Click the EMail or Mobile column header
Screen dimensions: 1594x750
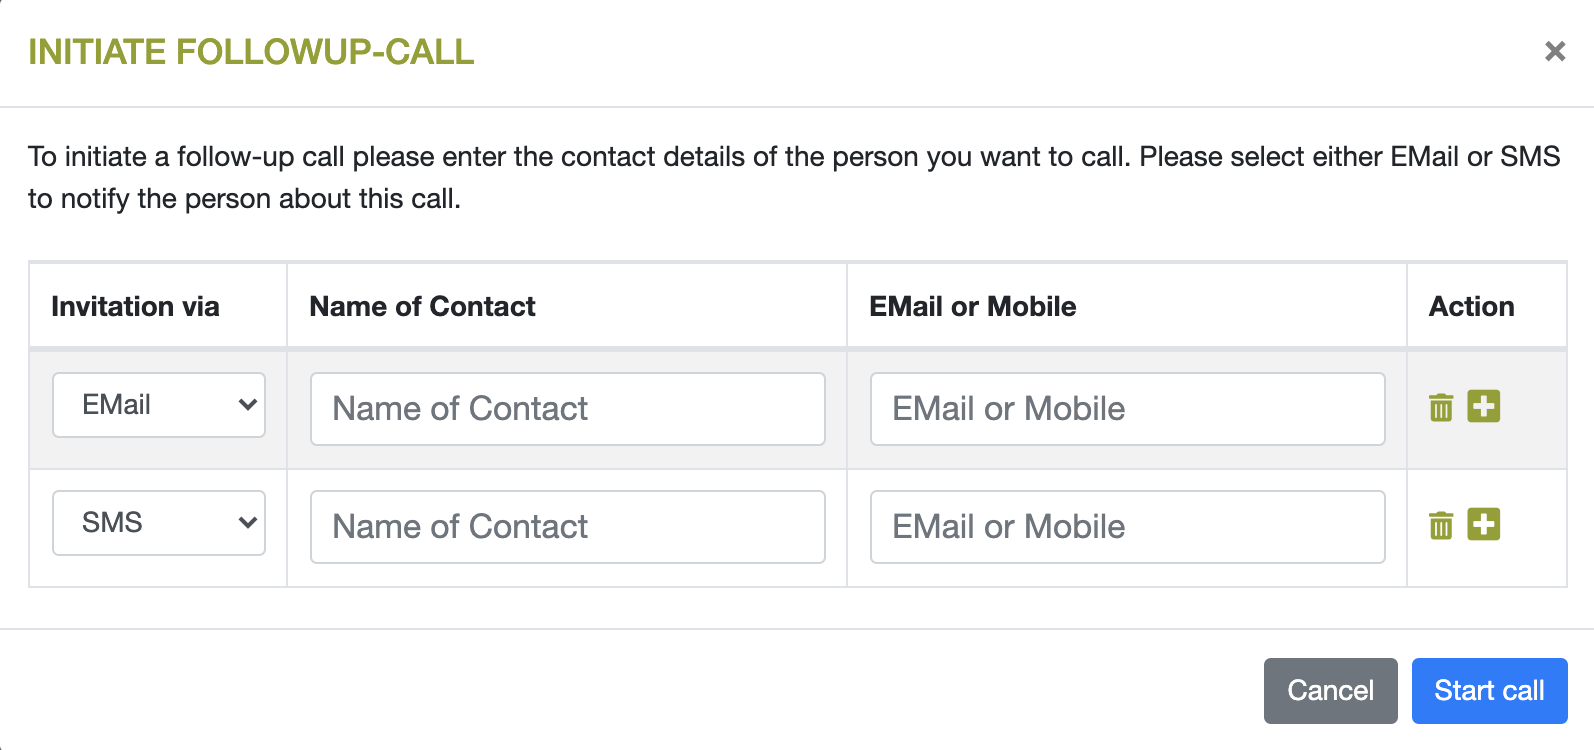[972, 307]
